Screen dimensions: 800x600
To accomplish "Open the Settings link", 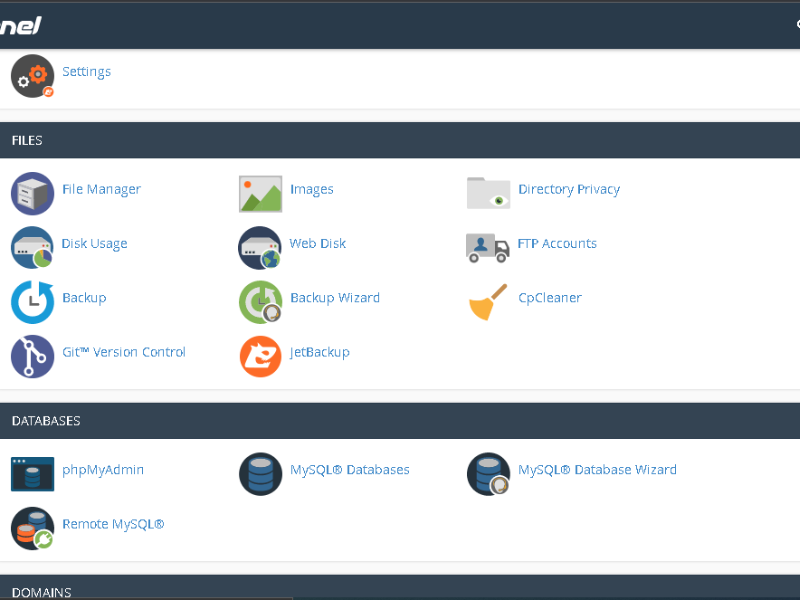I will tap(86, 72).
